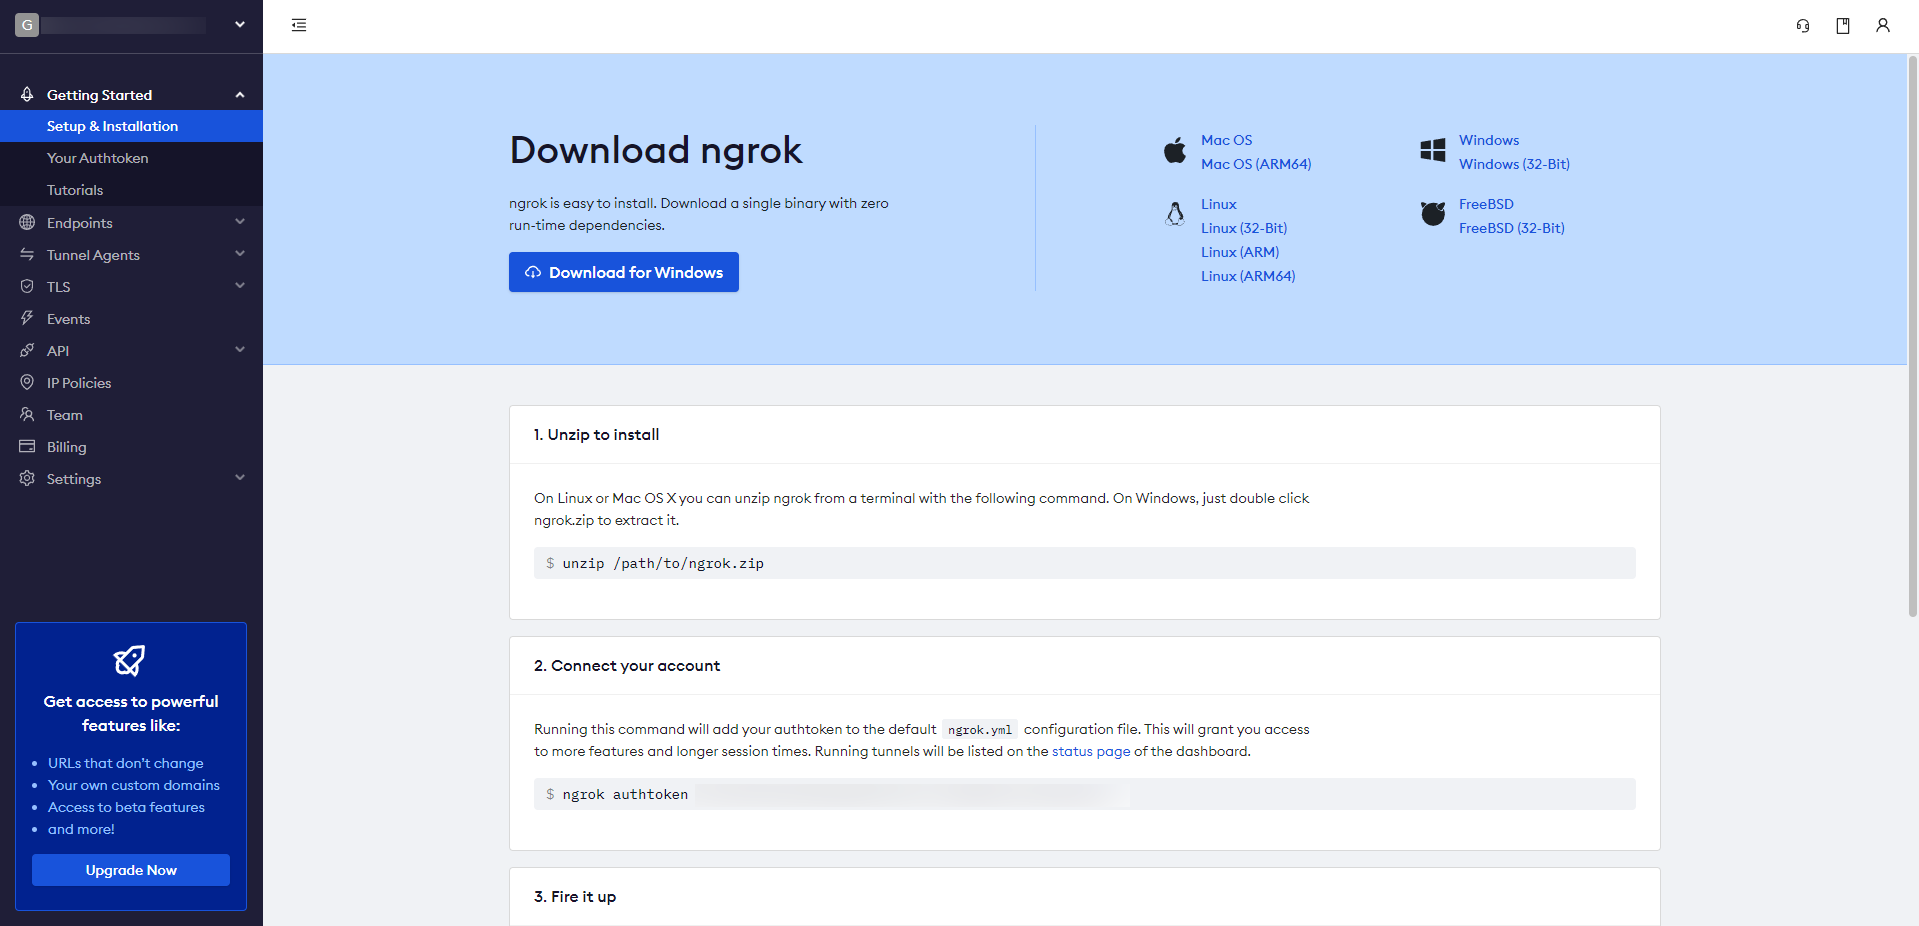Click 'Access to beta features' bullet
The height and width of the screenshot is (926, 1919).
(x=126, y=807)
